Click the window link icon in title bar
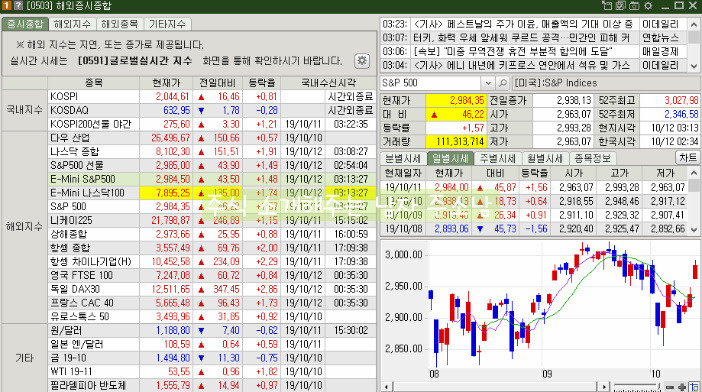This screenshot has height=392, width=702. (x=607, y=6)
